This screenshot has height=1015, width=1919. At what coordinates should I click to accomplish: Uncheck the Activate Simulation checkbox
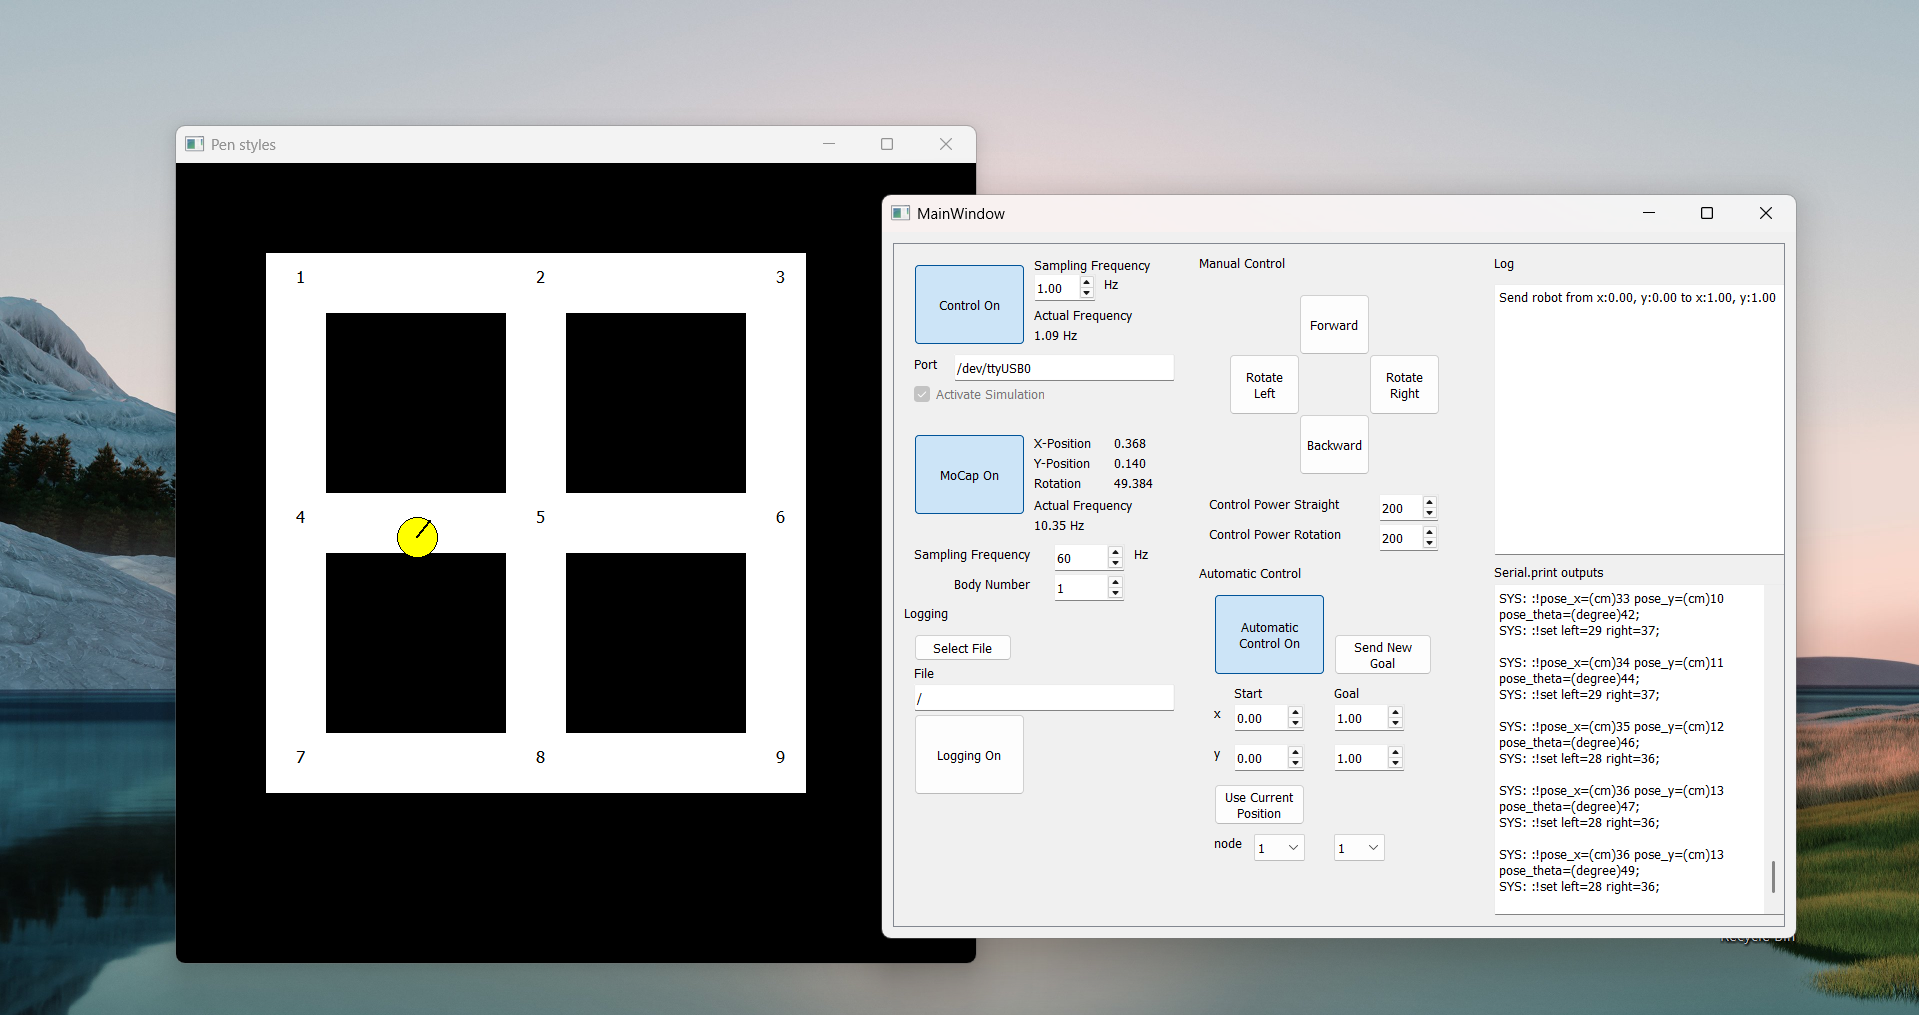(921, 394)
